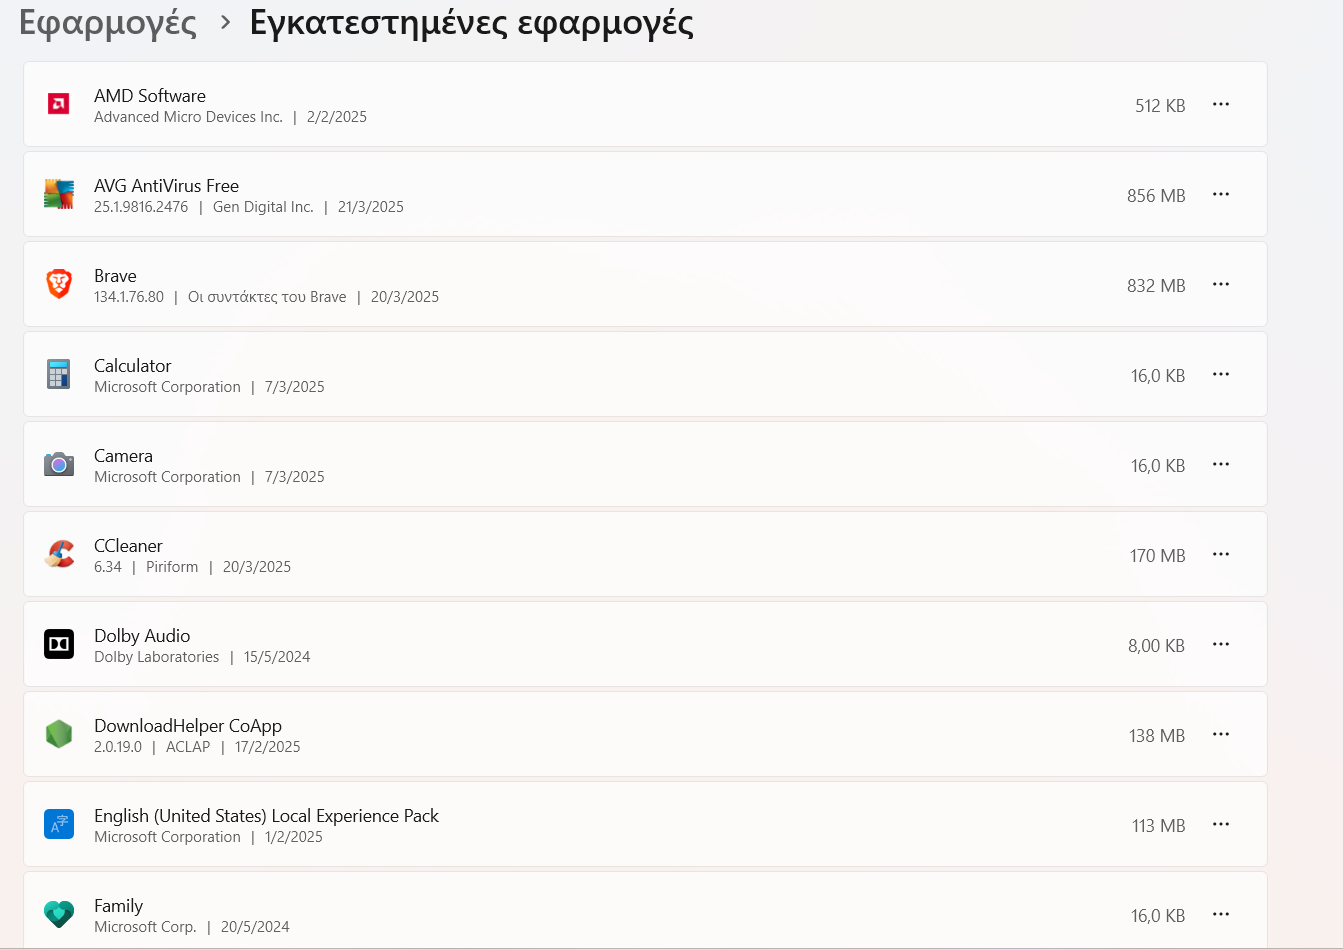Click the Brave lion icon
Image resolution: width=1343 pixels, height=950 pixels.
pos(59,284)
